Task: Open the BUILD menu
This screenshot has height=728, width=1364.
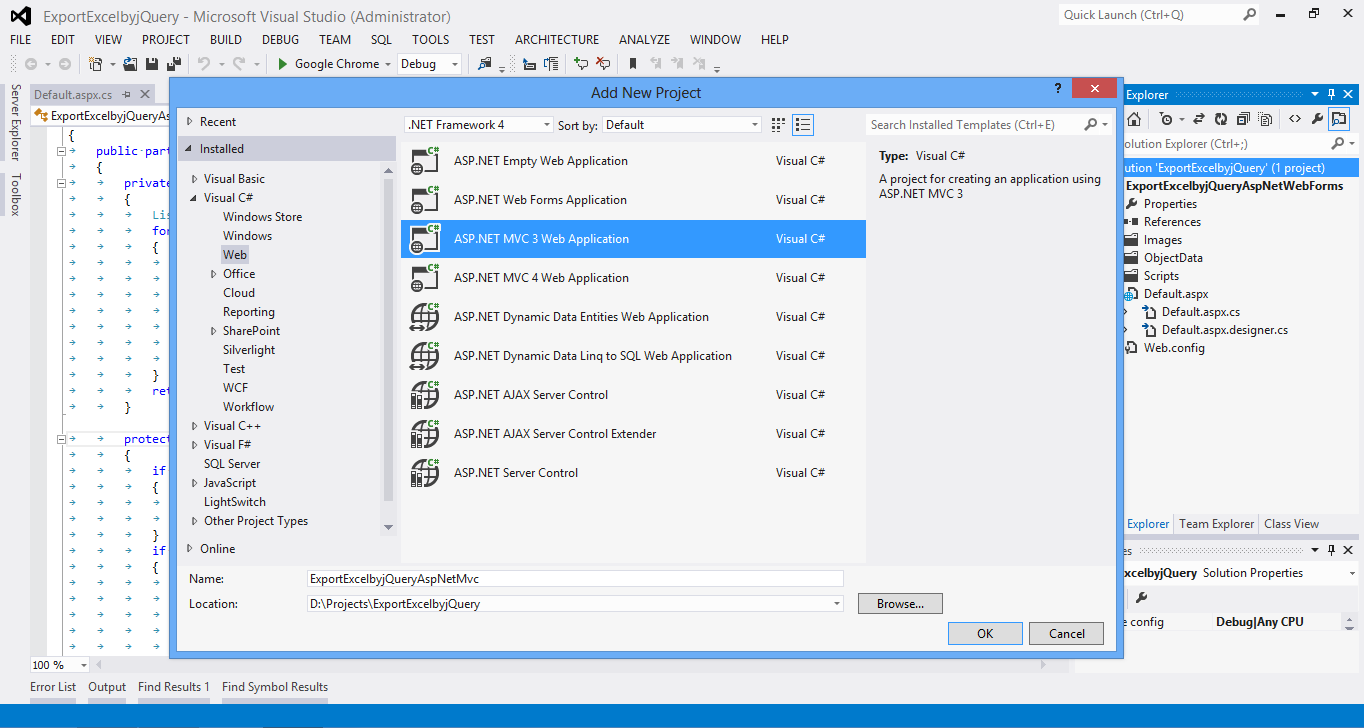Action: pos(226,40)
